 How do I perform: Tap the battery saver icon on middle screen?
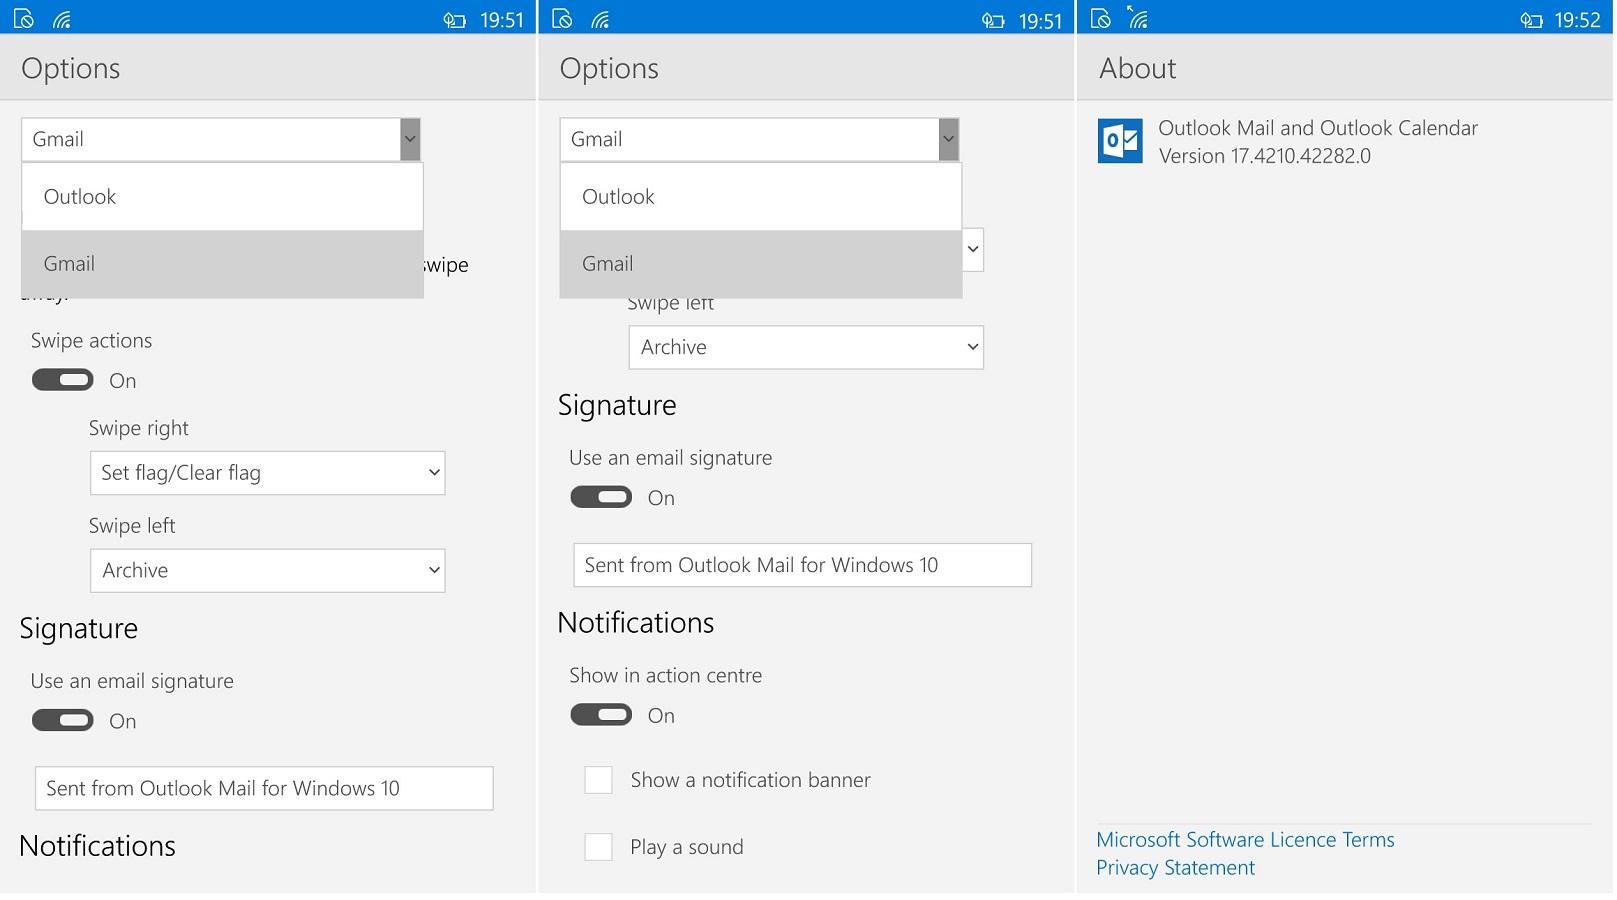click(x=993, y=20)
